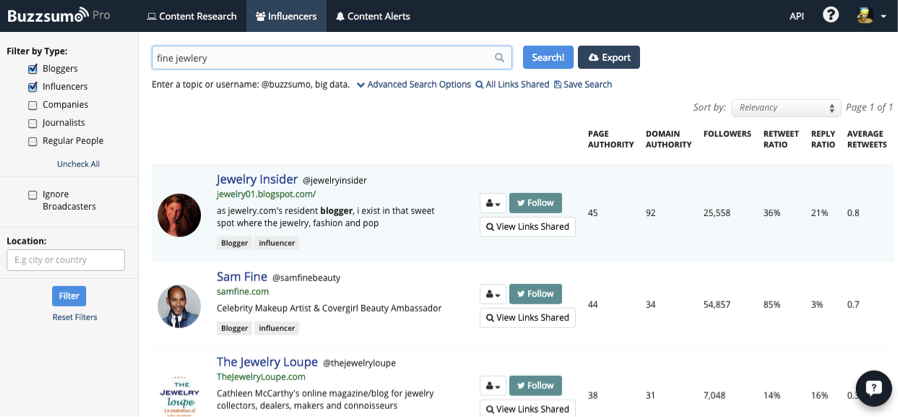The image size is (898, 417).
Task: Click the BuzzSumo Pro logo
Action: click(59, 15)
